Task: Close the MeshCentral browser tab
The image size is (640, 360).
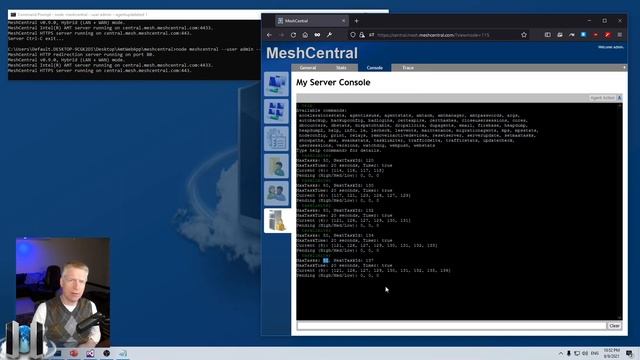Action: (343, 21)
